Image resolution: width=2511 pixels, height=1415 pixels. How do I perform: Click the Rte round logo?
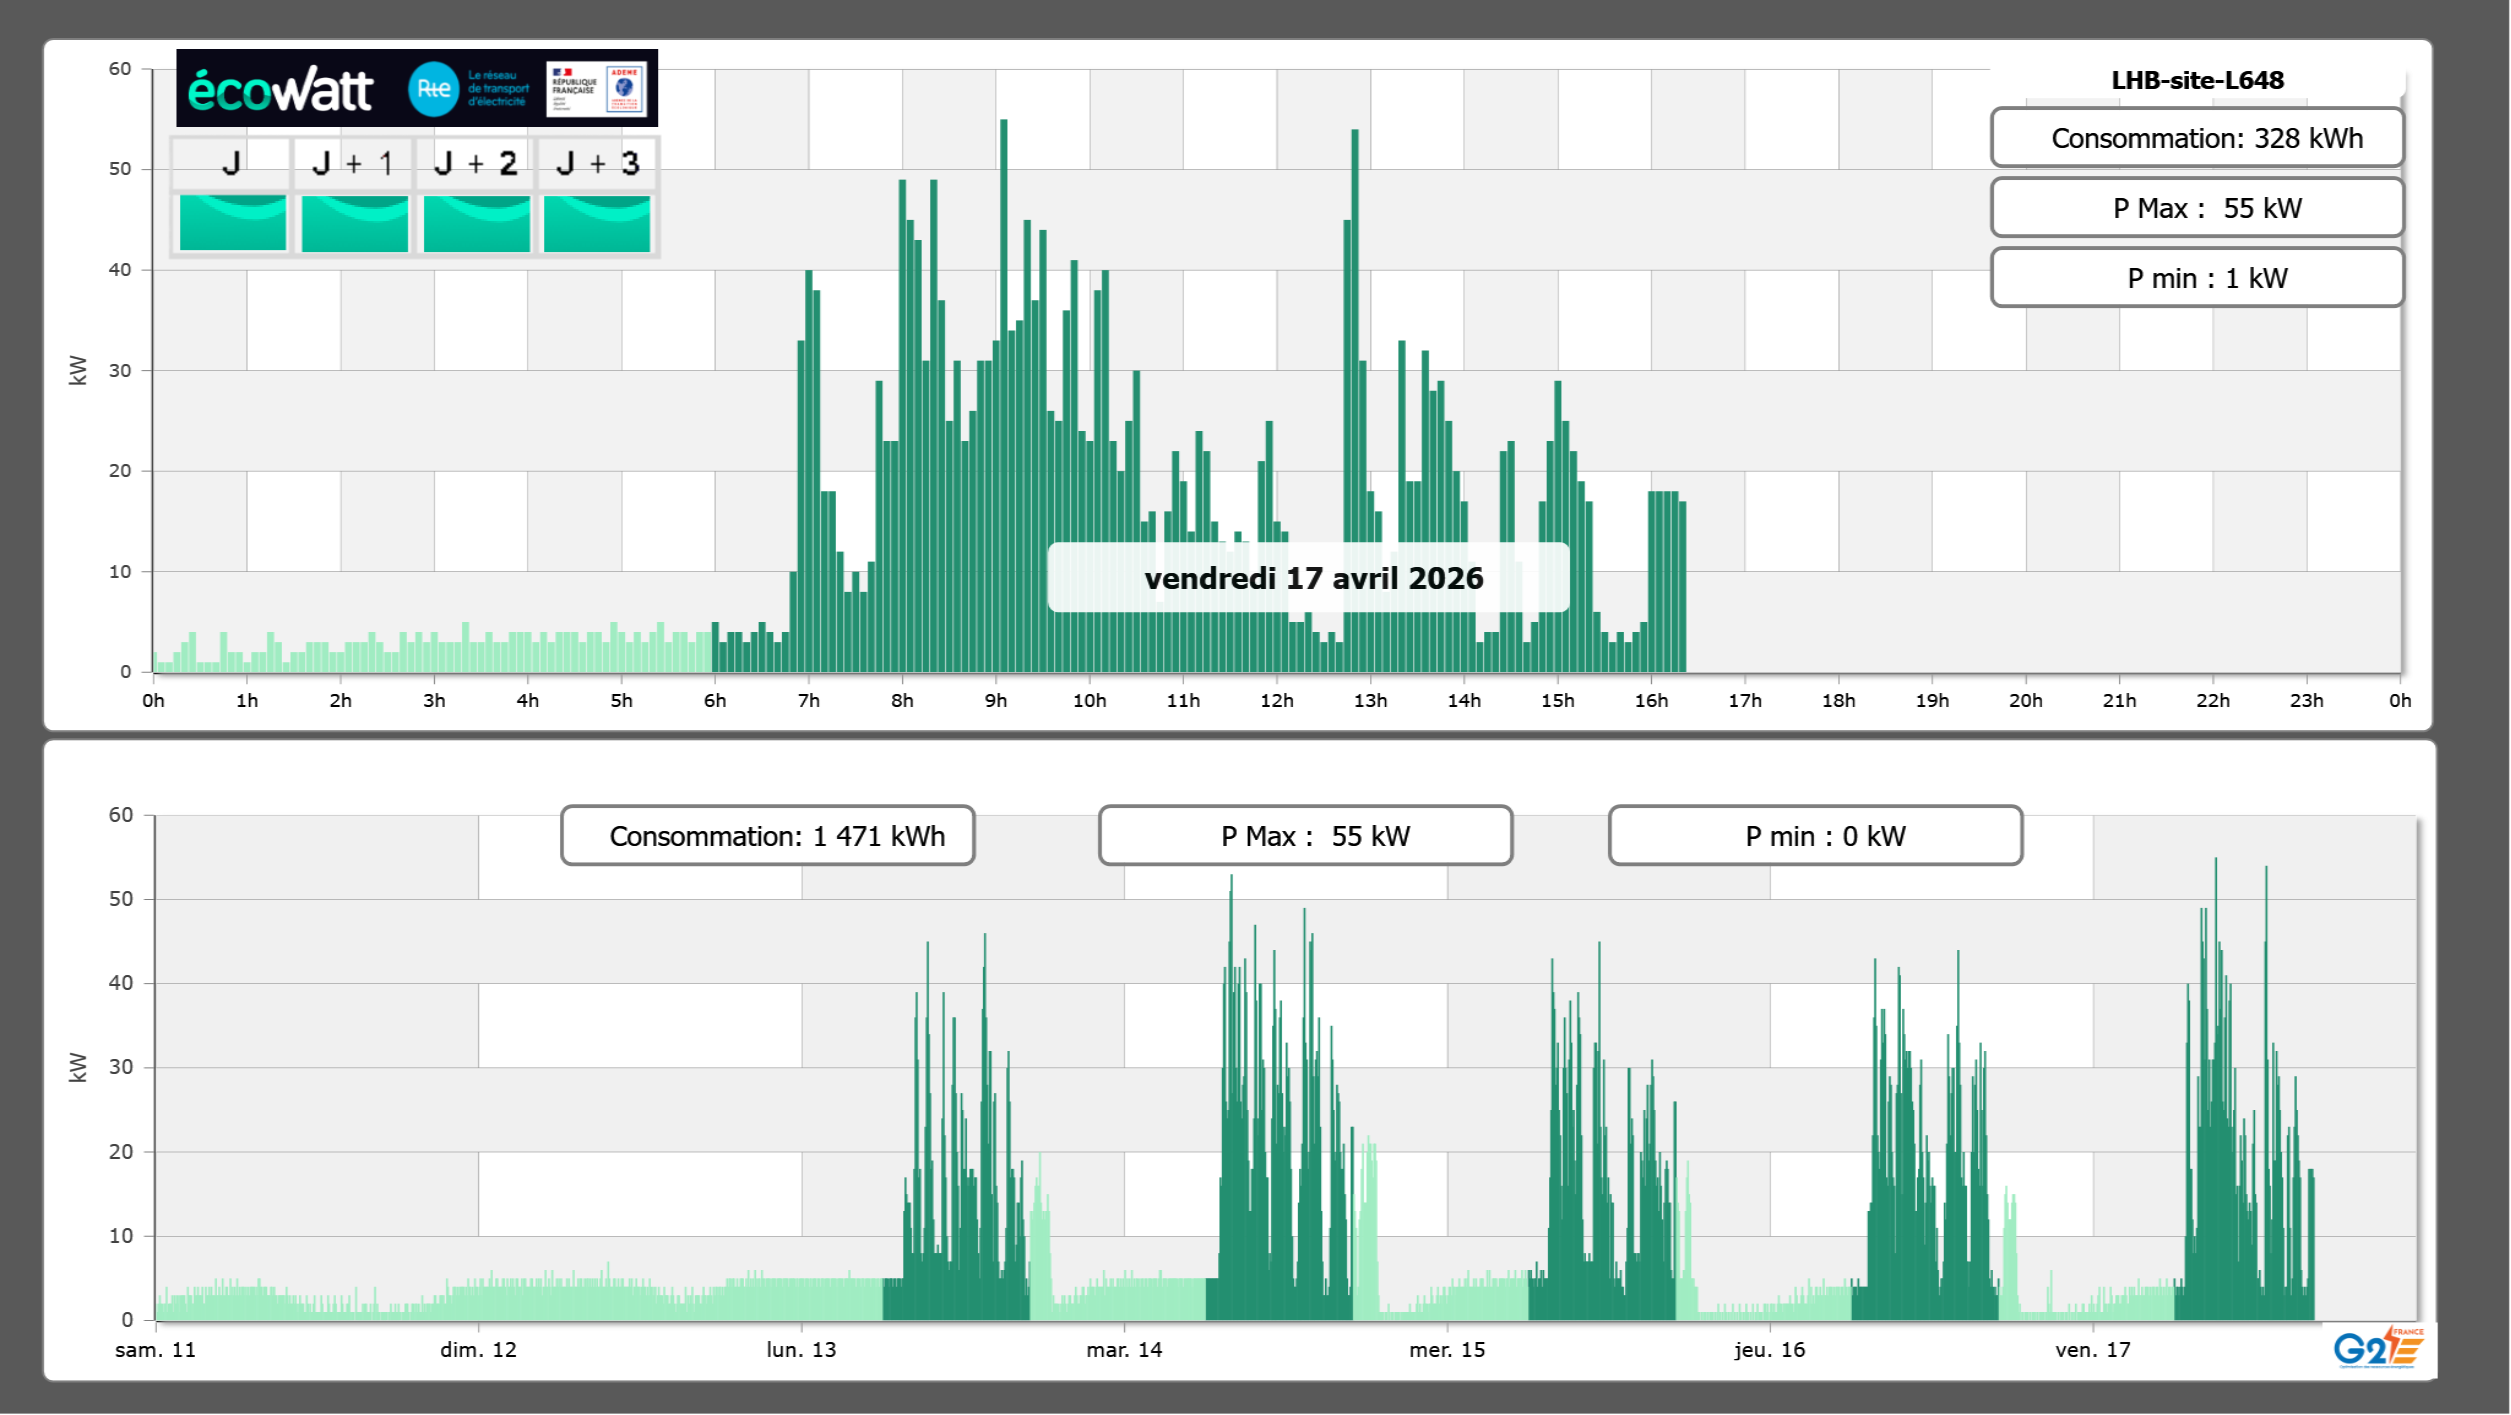[433, 89]
